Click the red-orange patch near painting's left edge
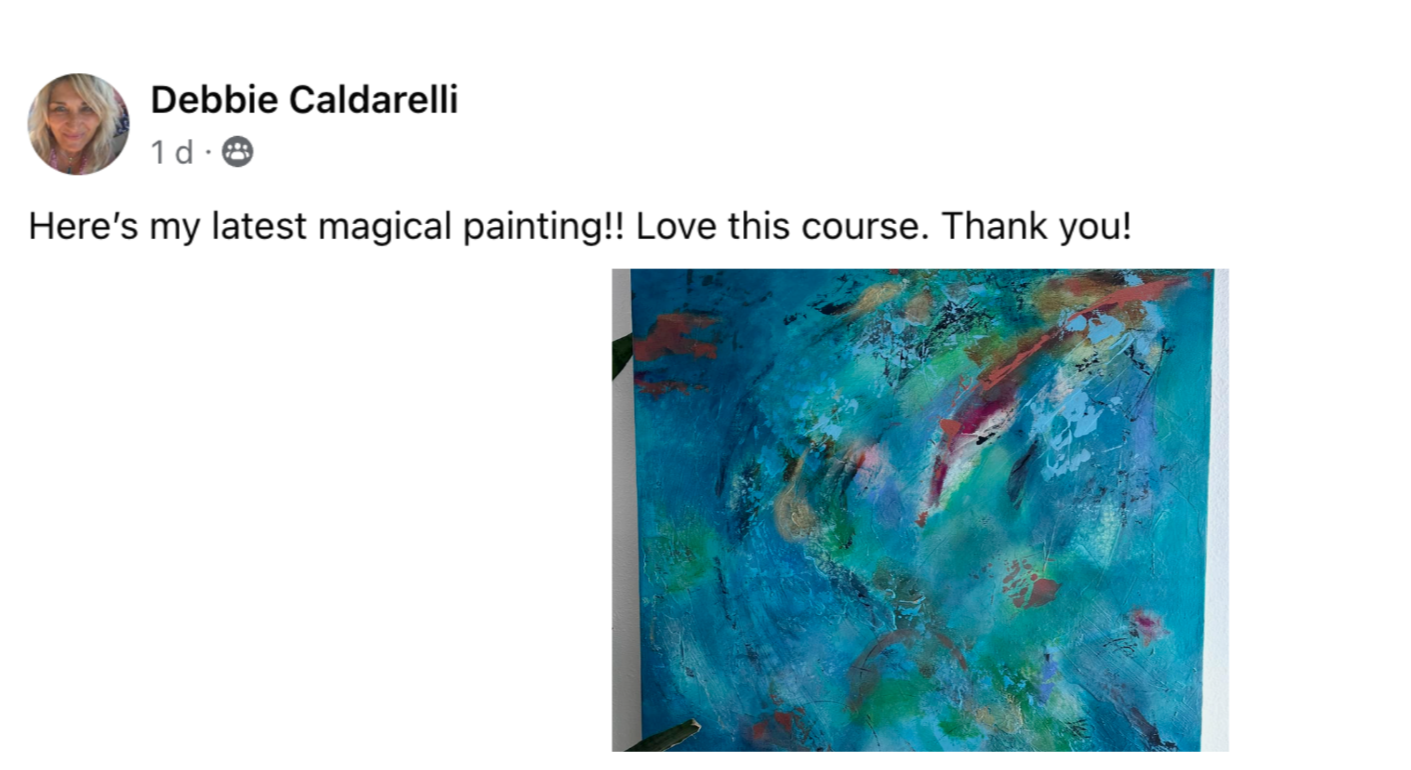1411x770 pixels. coord(675,338)
